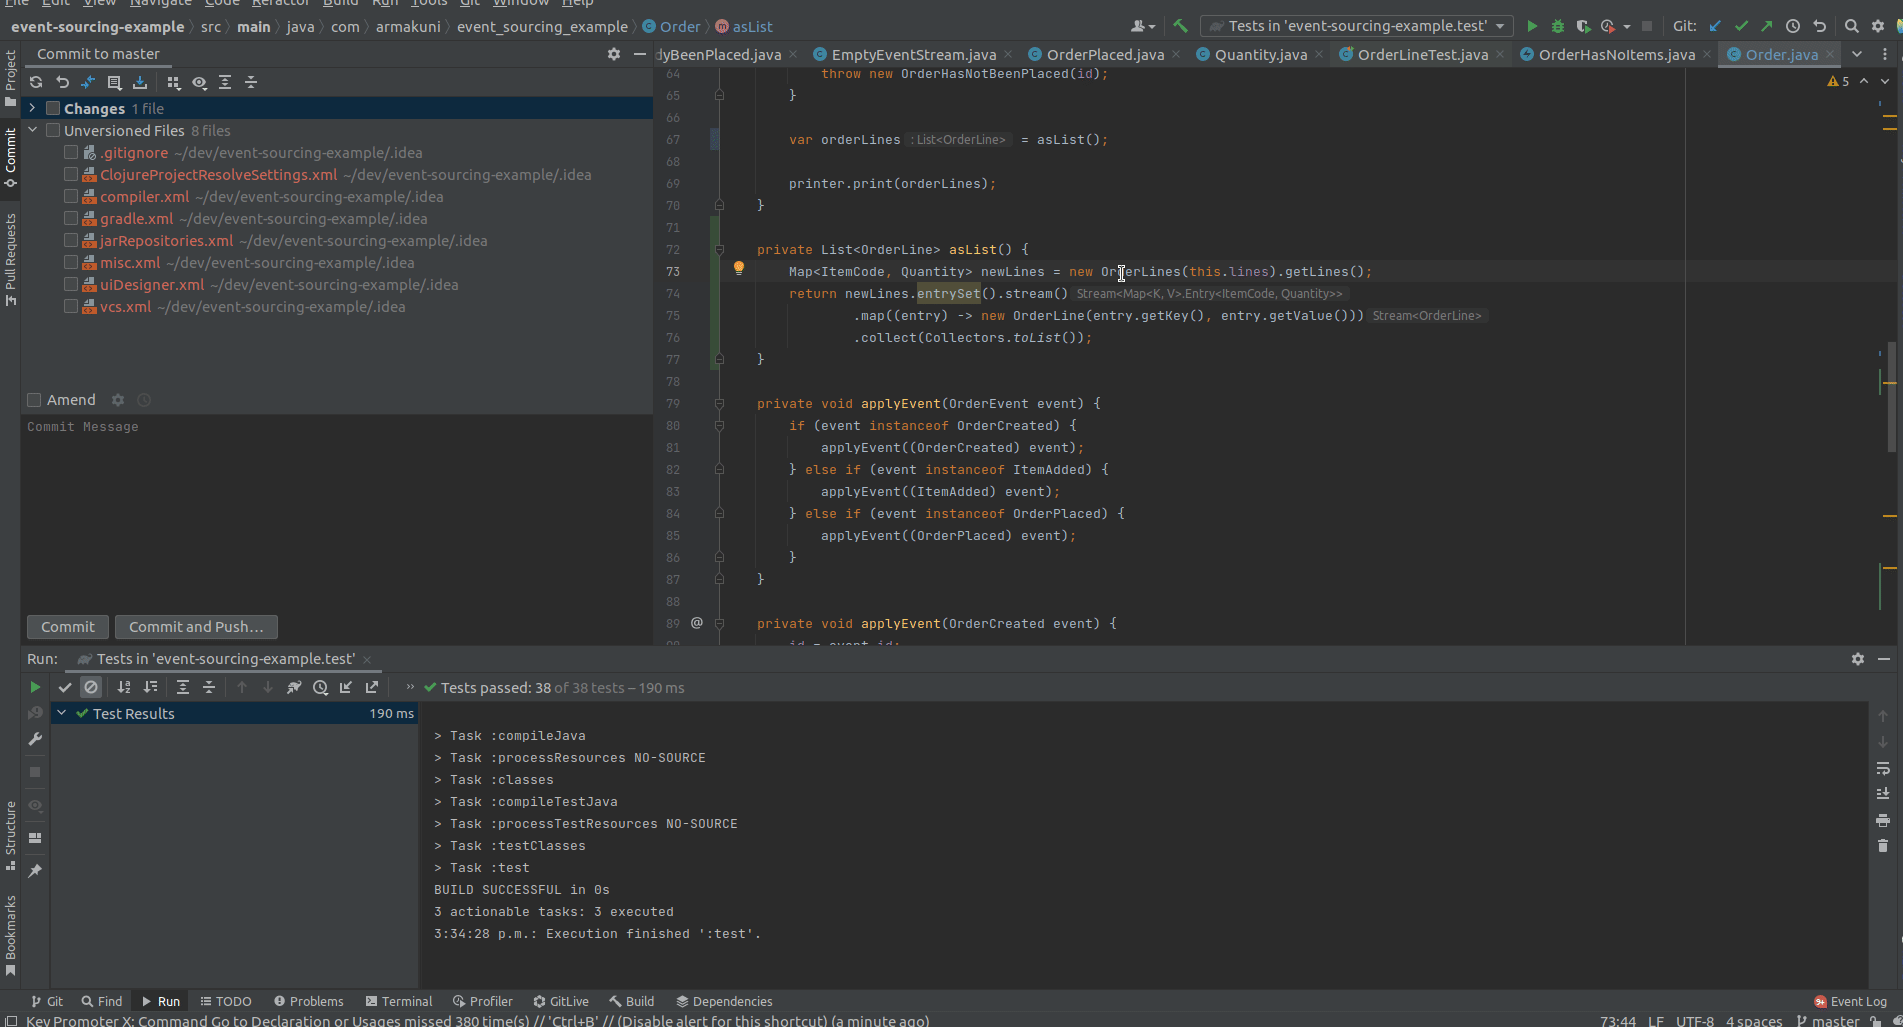Click the master branch in status bar
1903x1027 pixels.
[1828, 1021]
